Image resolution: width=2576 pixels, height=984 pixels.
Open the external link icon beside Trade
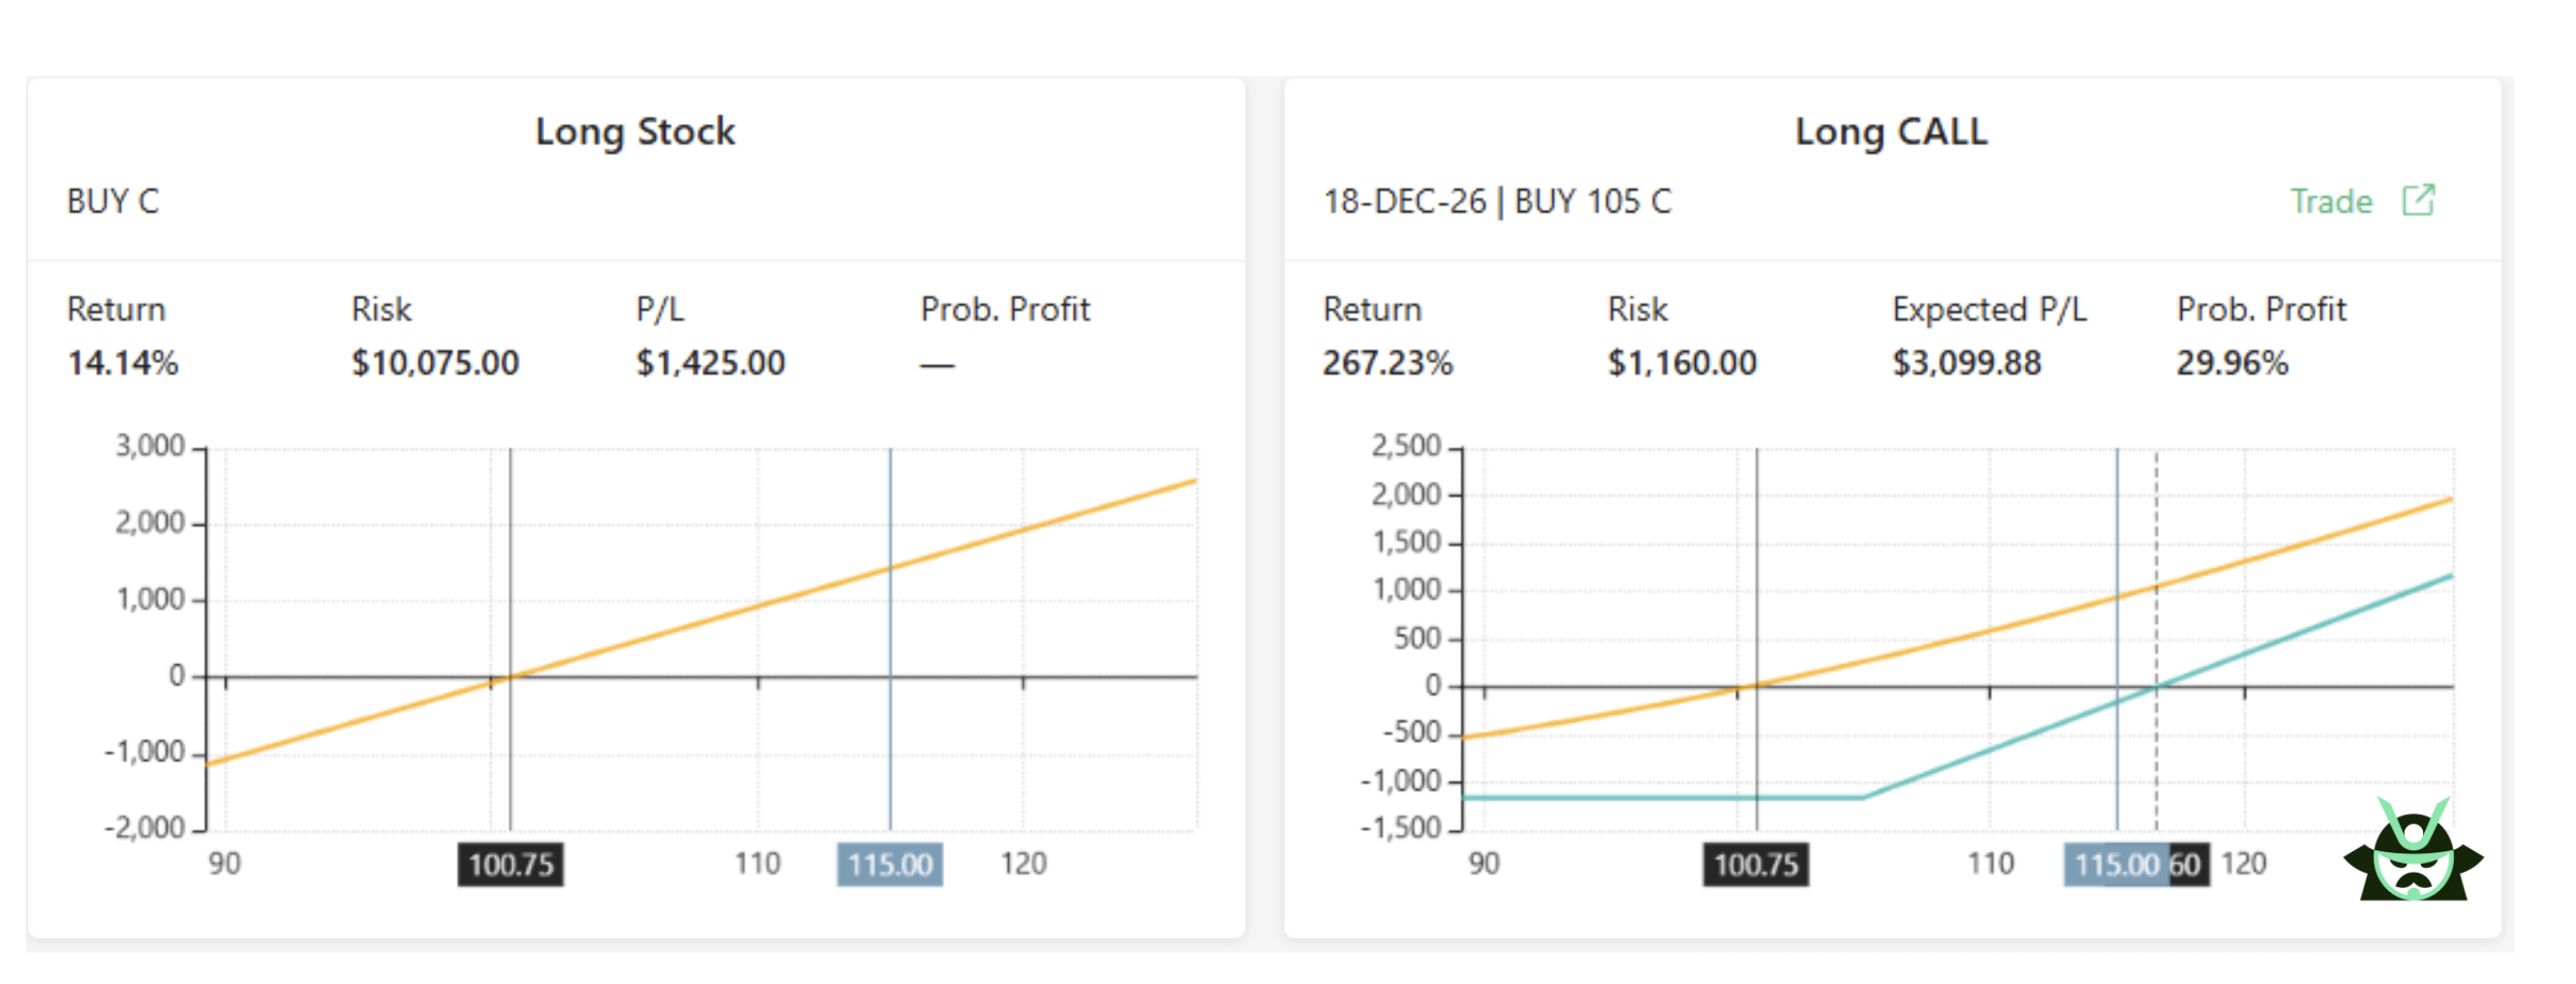(2418, 200)
